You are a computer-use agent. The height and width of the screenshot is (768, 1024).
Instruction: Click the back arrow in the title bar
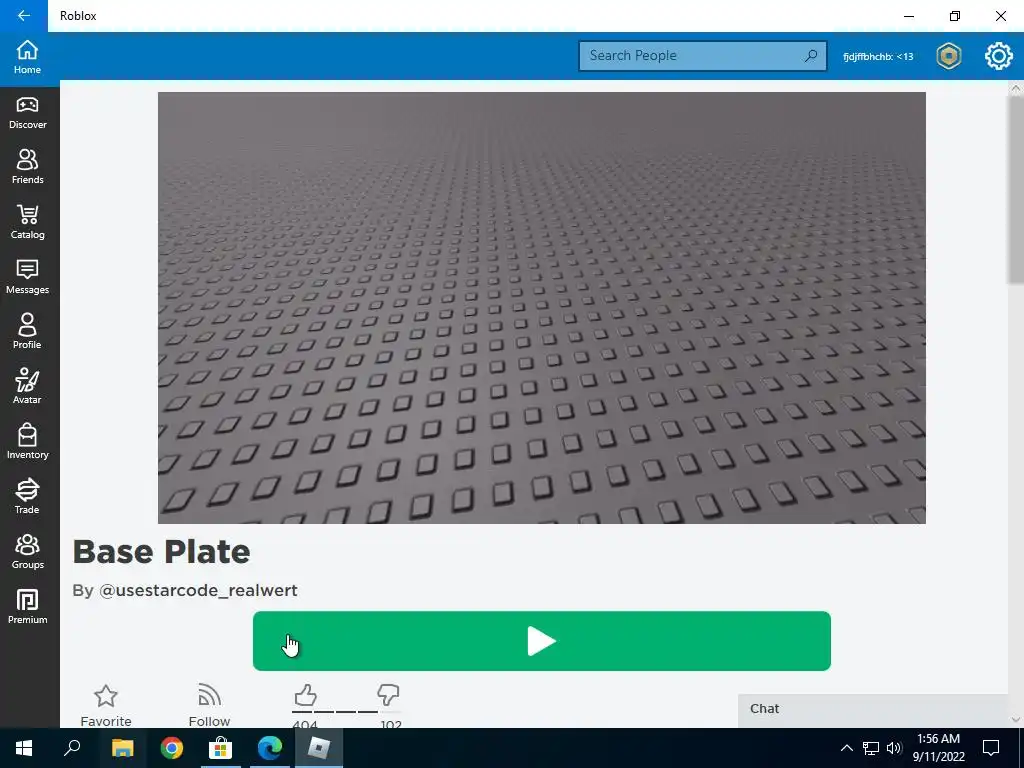[x=24, y=16]
